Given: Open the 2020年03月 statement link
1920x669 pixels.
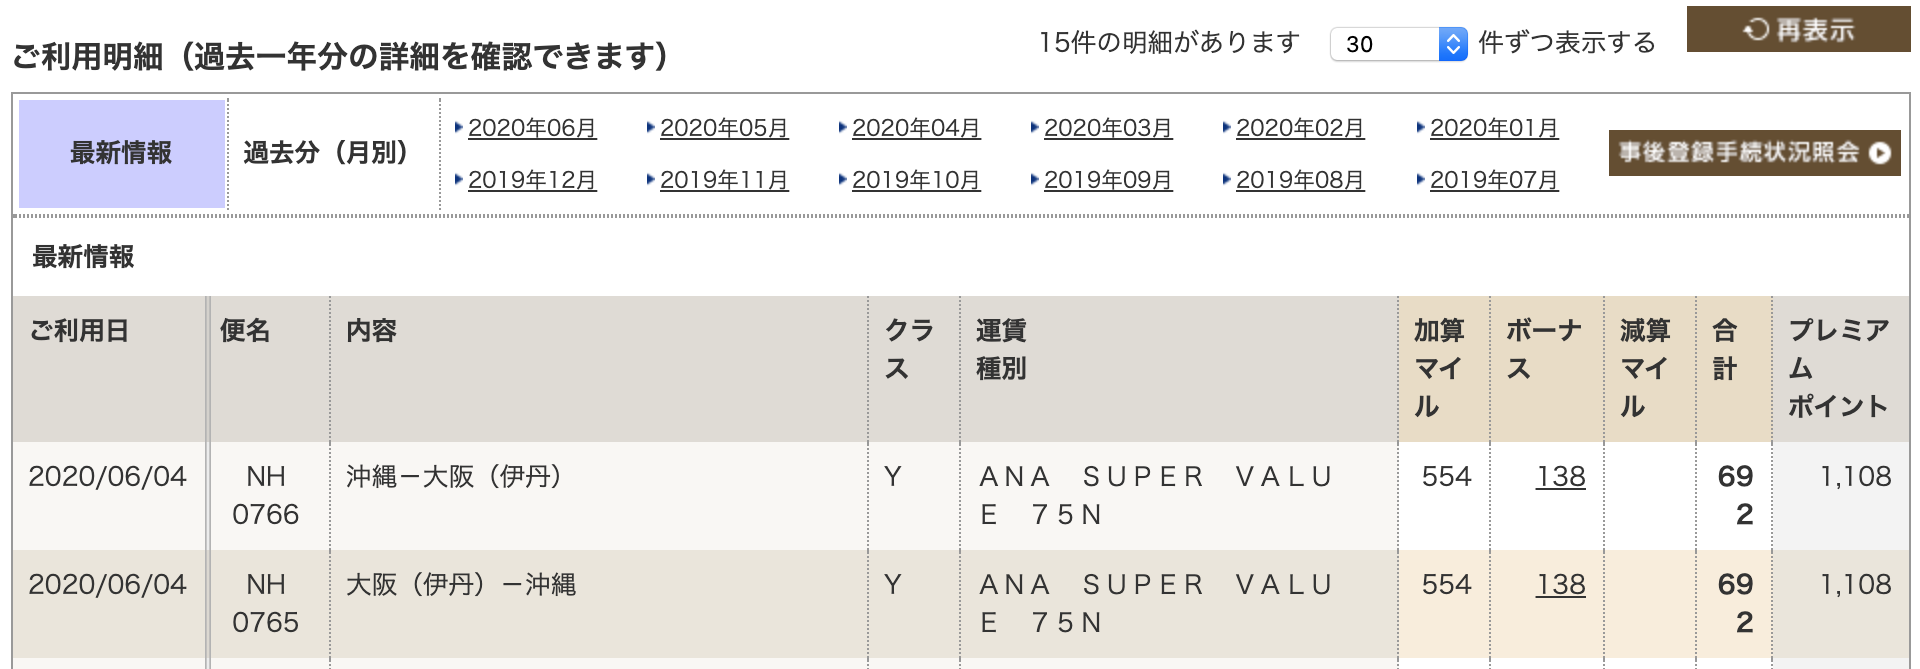Looking at the screenshot, I should pos(1108,128).
